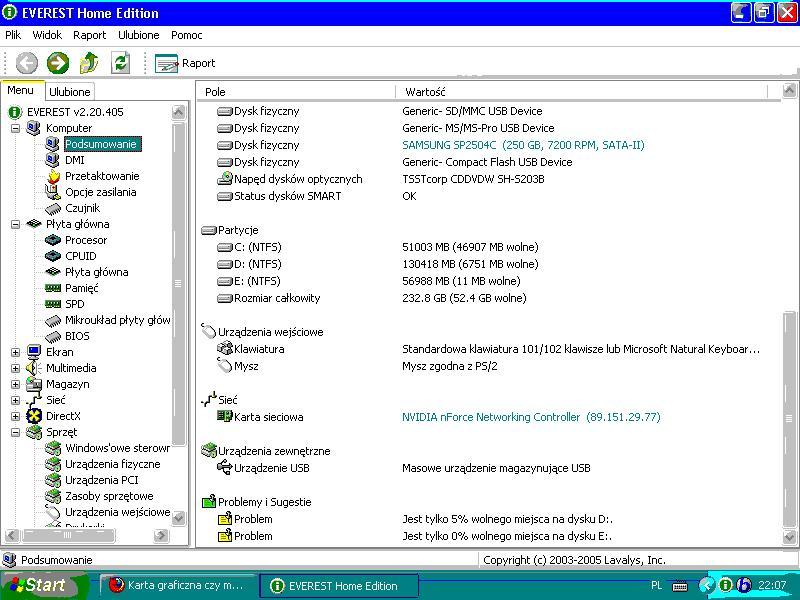Open the Pamięć memory item
Screen dimensions: 800x600
(82, 288)
